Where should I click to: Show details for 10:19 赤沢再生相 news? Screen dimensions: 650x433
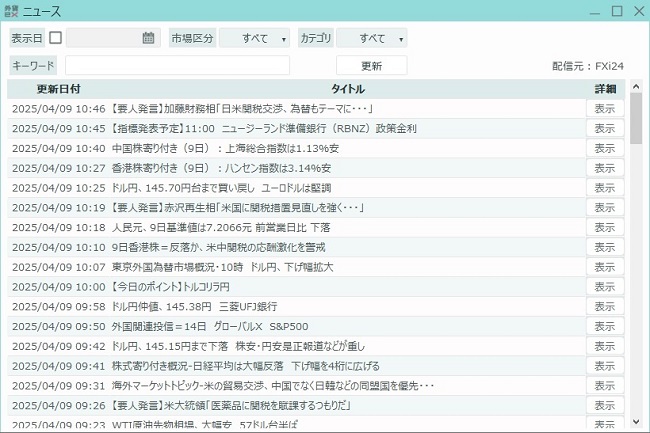pos(605,208)
